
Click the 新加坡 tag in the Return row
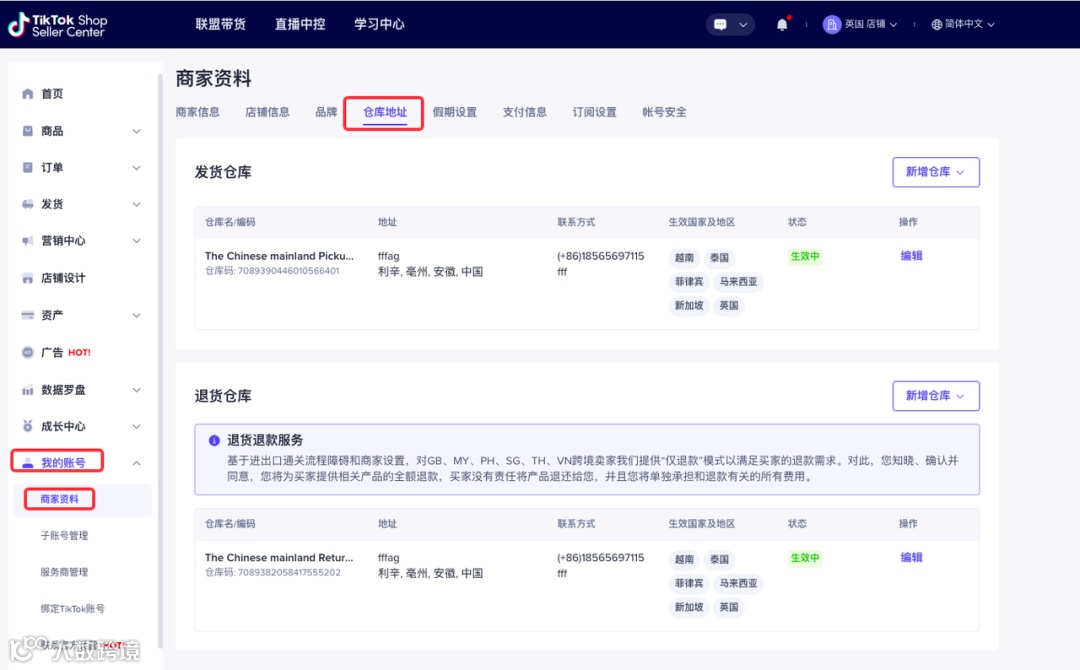click(x=689, y=607)
